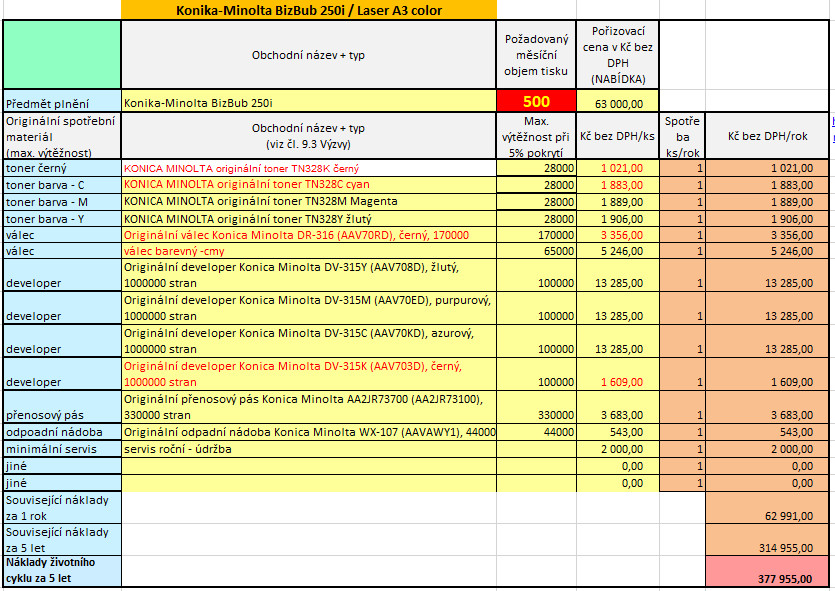Screen dimensions: 835x591
Task: Select the 'Originální válec Konica Minolta DR-316' cell
Action: click(309, 235)
